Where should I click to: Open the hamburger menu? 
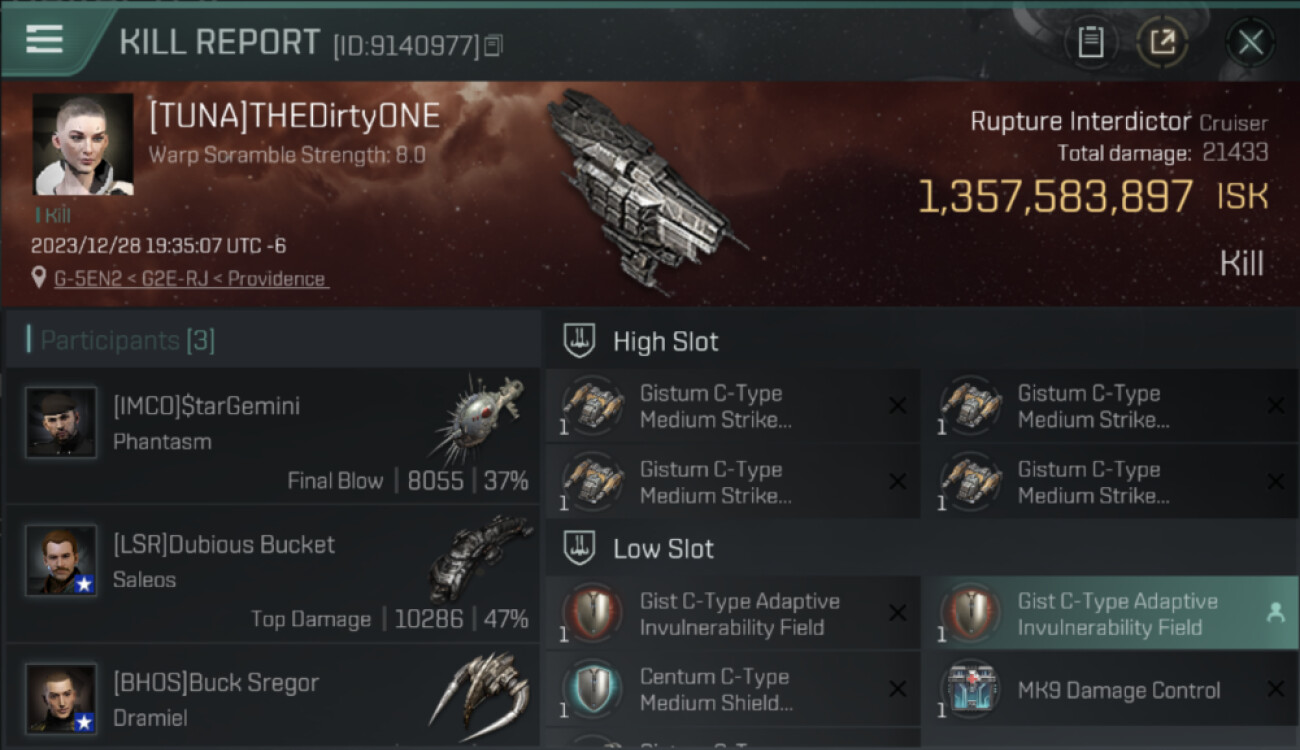(x=44, y=39)
